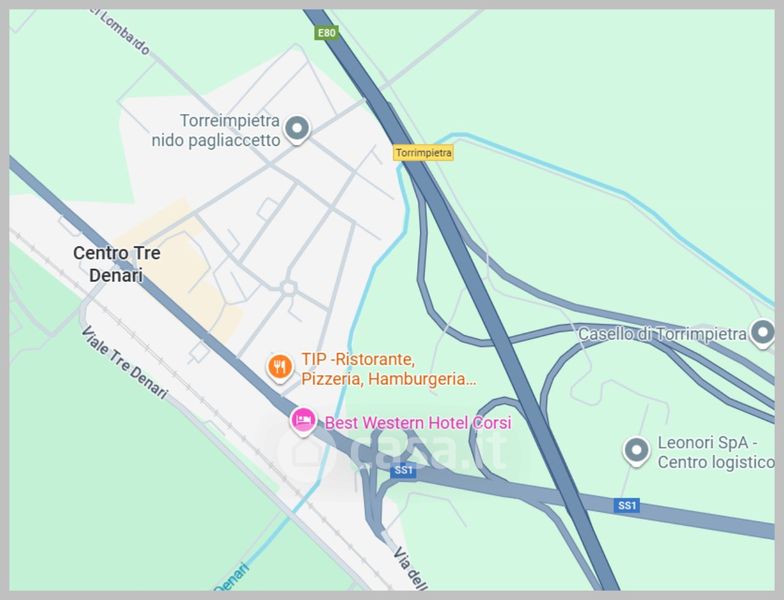This screenshot has height=600, width=784.
Task: Click the Leonori SpA logistics center pin
Action: tap(636, 451)
